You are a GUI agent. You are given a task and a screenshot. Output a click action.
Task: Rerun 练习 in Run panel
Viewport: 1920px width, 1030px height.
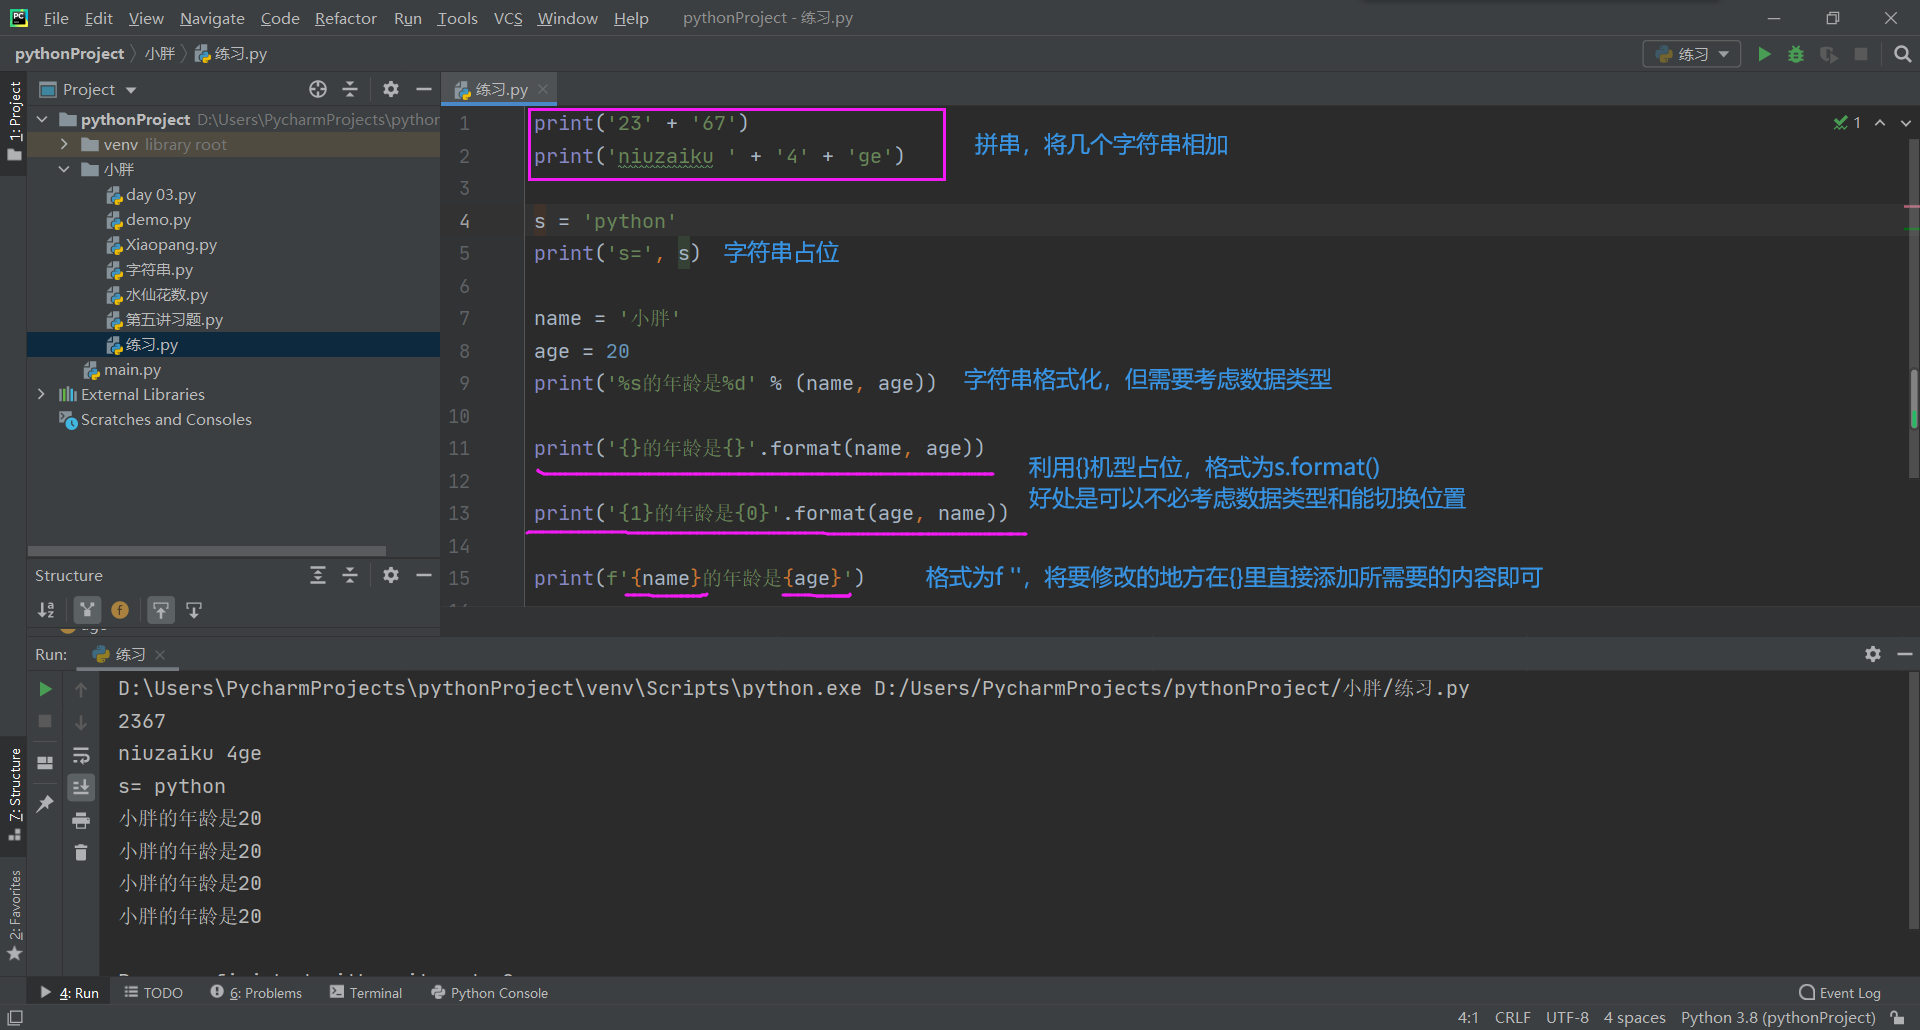pos(45,689)
